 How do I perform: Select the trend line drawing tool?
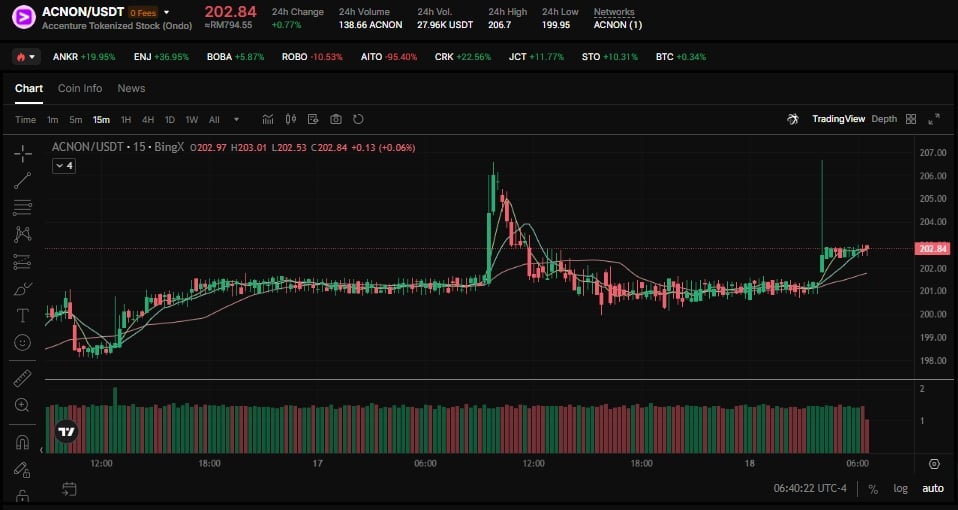point(22,181)
